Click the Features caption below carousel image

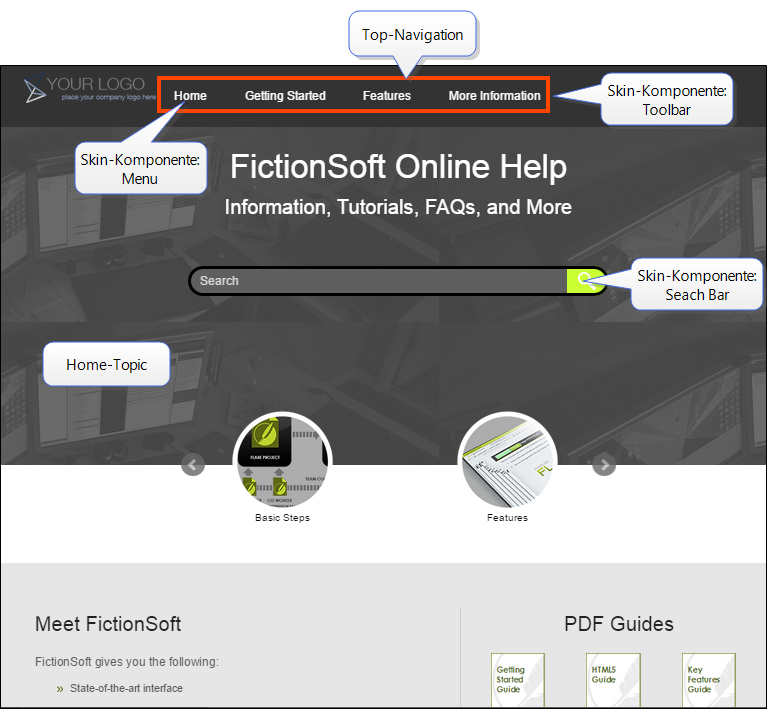coord(507,518)
